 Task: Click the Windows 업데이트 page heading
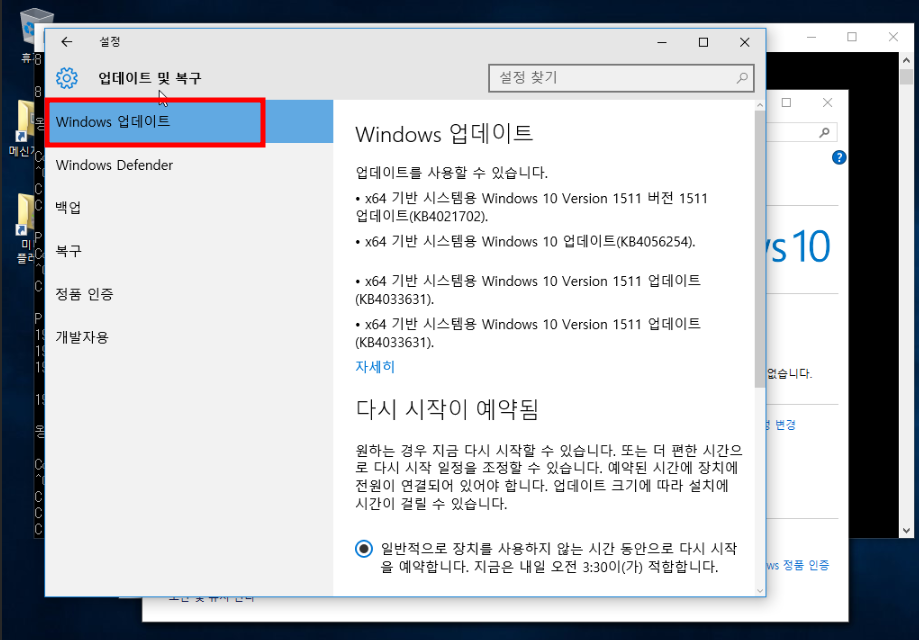(x=444, y=134)
